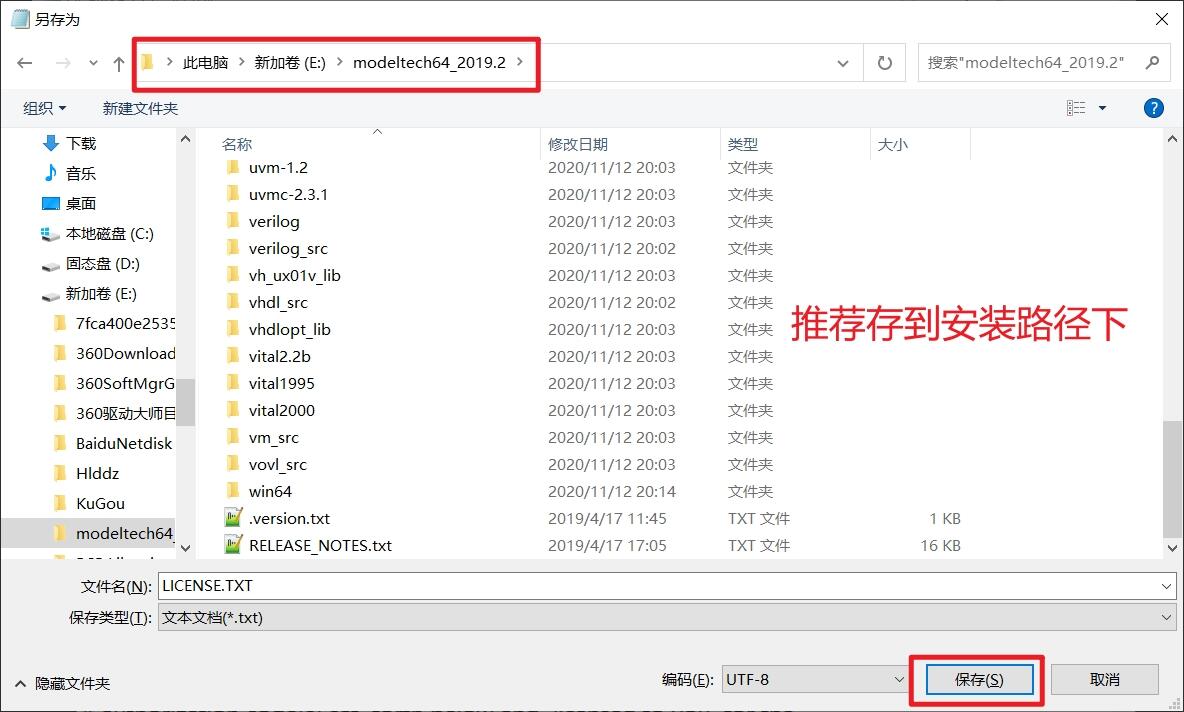Click the vhdlopt_lib folder icon
Viewport: 1184px width, 712px height.
coord(233,329)
